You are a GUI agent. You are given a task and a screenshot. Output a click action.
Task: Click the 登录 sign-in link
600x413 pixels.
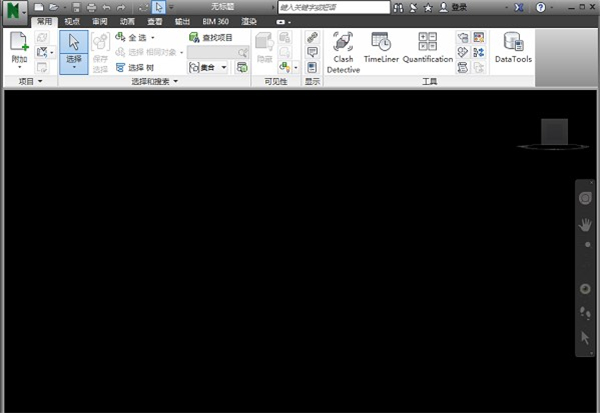click(x=459, y=7)
